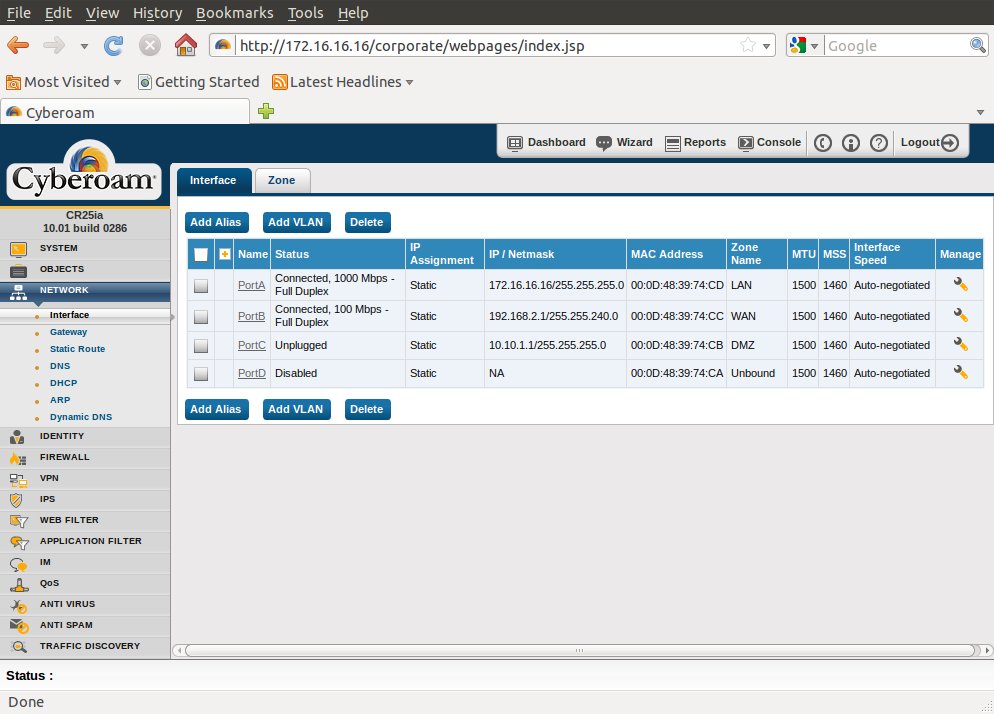Viewport: 994px width, 714px height.
Task: Click in the Google search field
Action: point(895,46)
